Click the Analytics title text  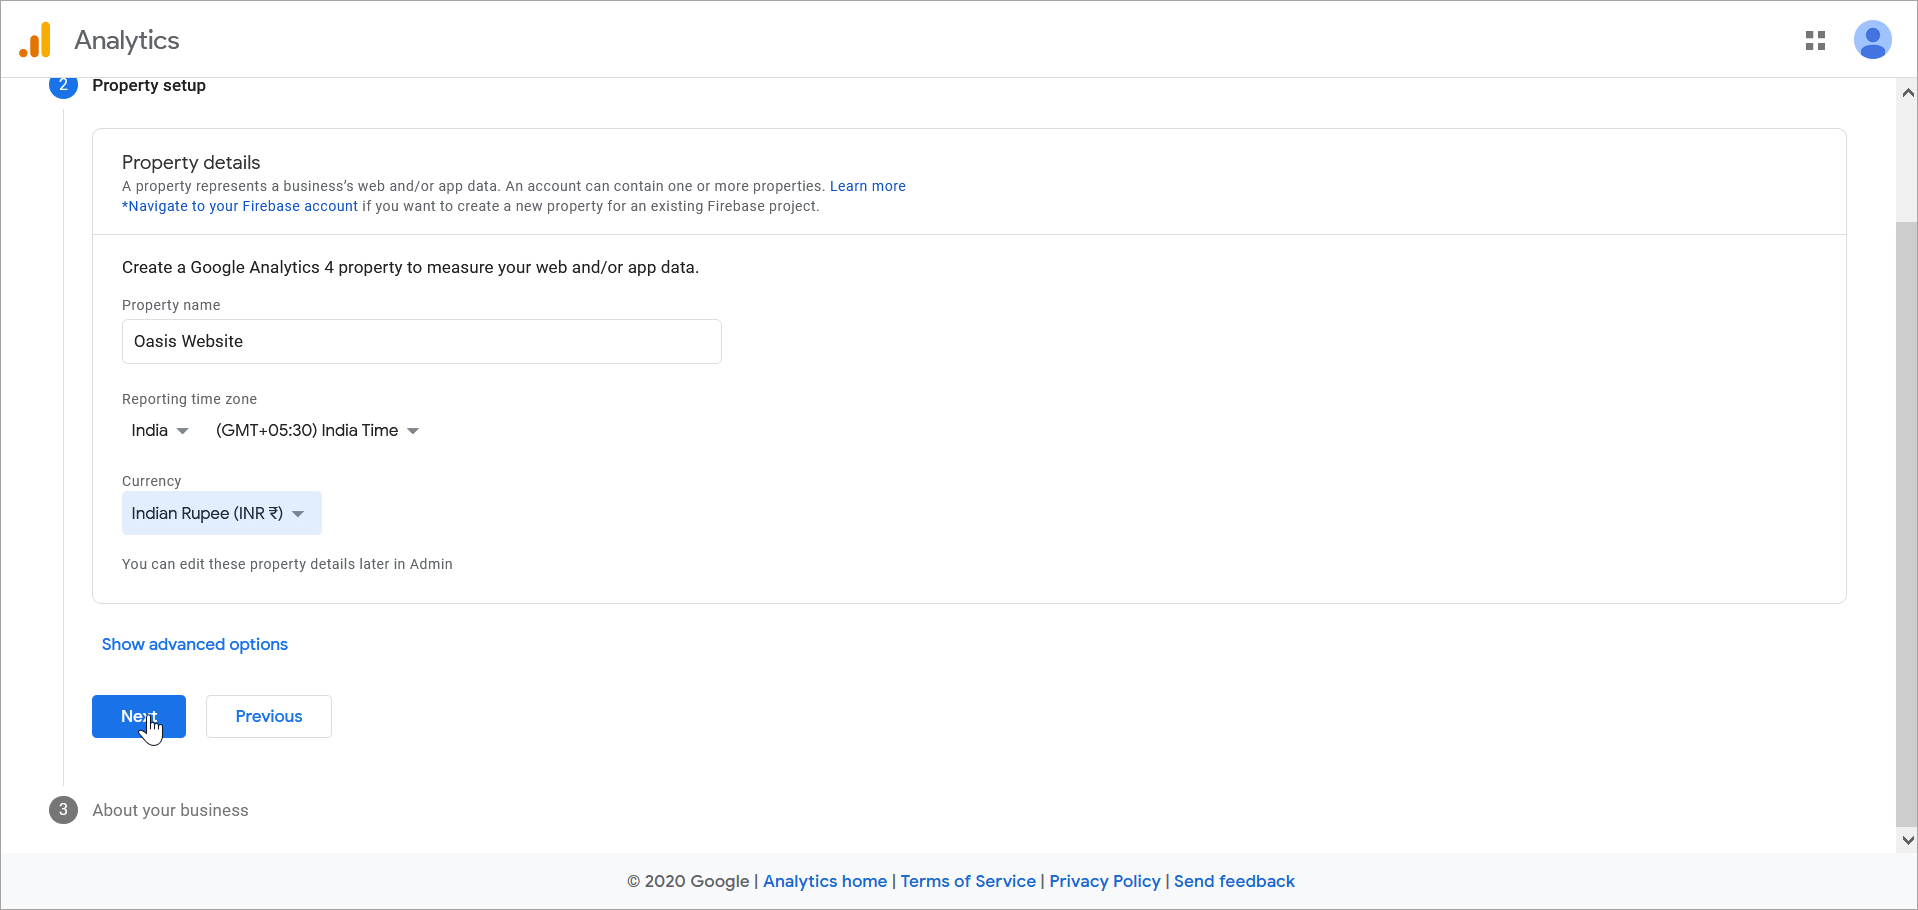click(x=127, y=40)
